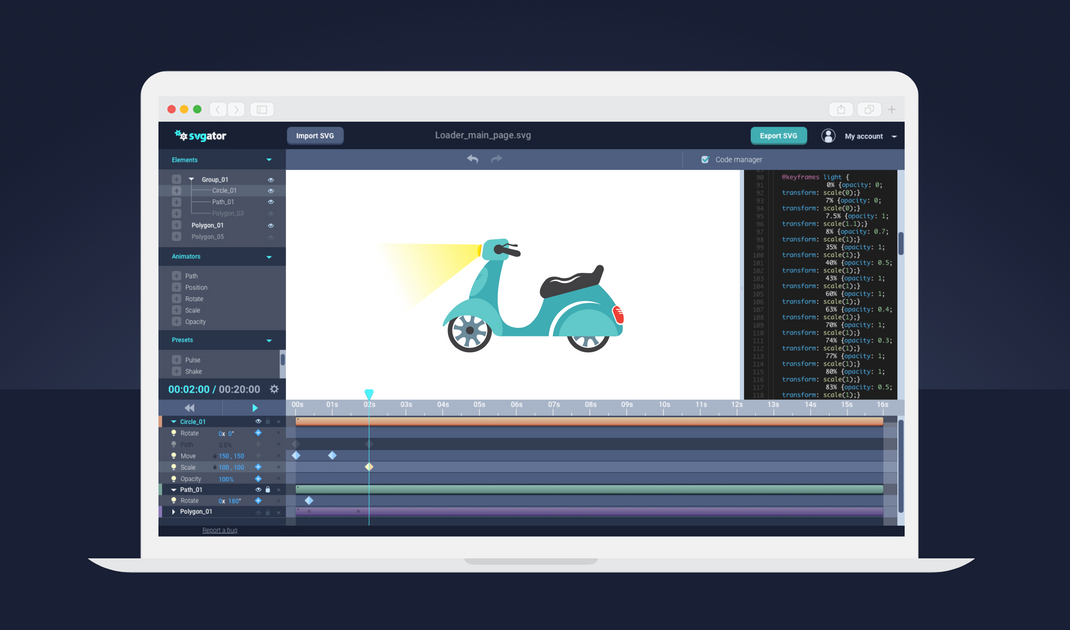This screenshot has height=630, width=1070.
Task: Show the Polygon_03 element
Action: tap(270, 213)
